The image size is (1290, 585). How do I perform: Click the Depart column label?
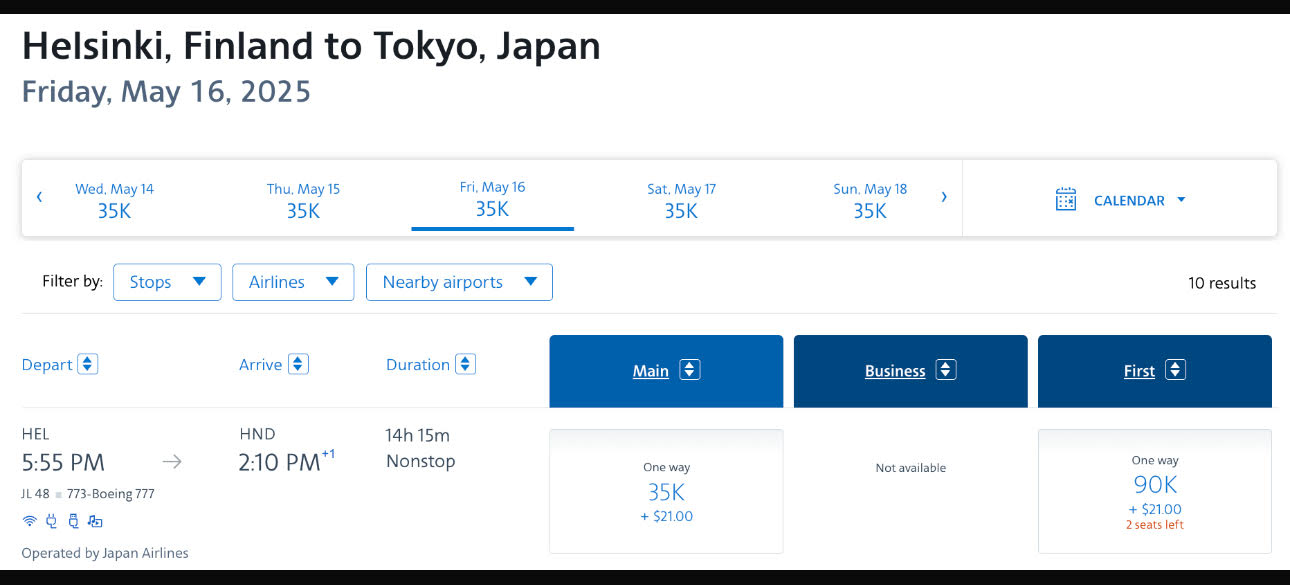(x=47, y=365)
